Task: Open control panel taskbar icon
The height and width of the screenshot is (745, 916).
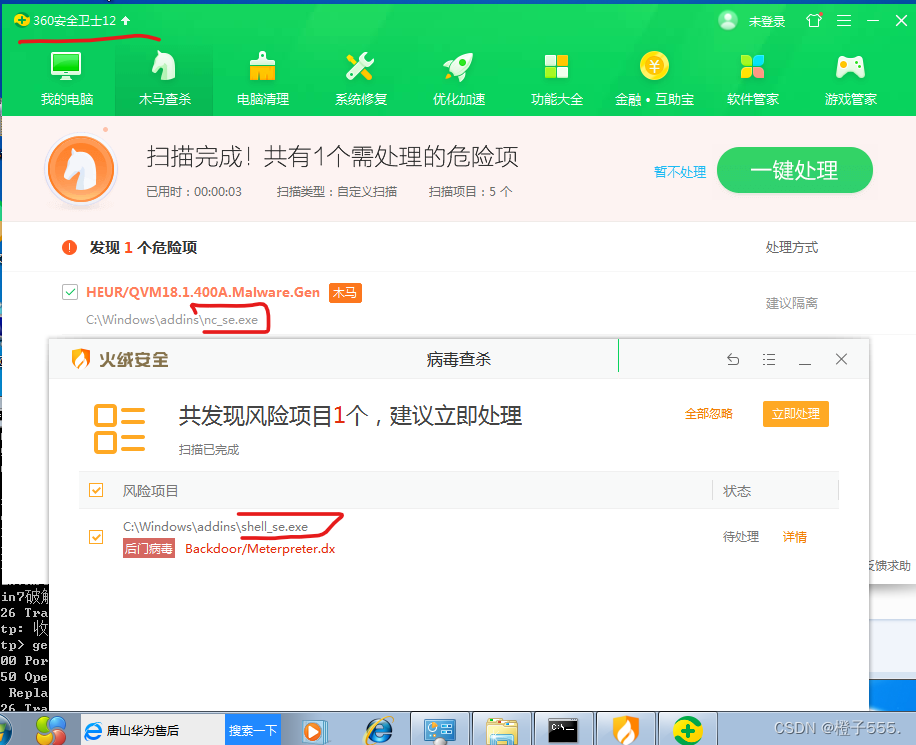Action: pos(440,730)
